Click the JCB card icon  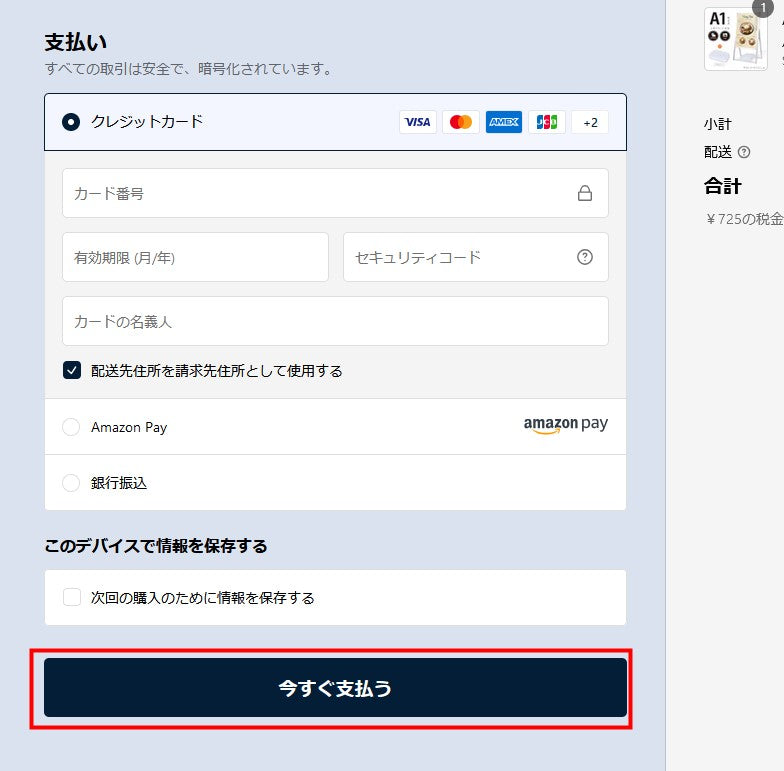click(x=547, y=122)
